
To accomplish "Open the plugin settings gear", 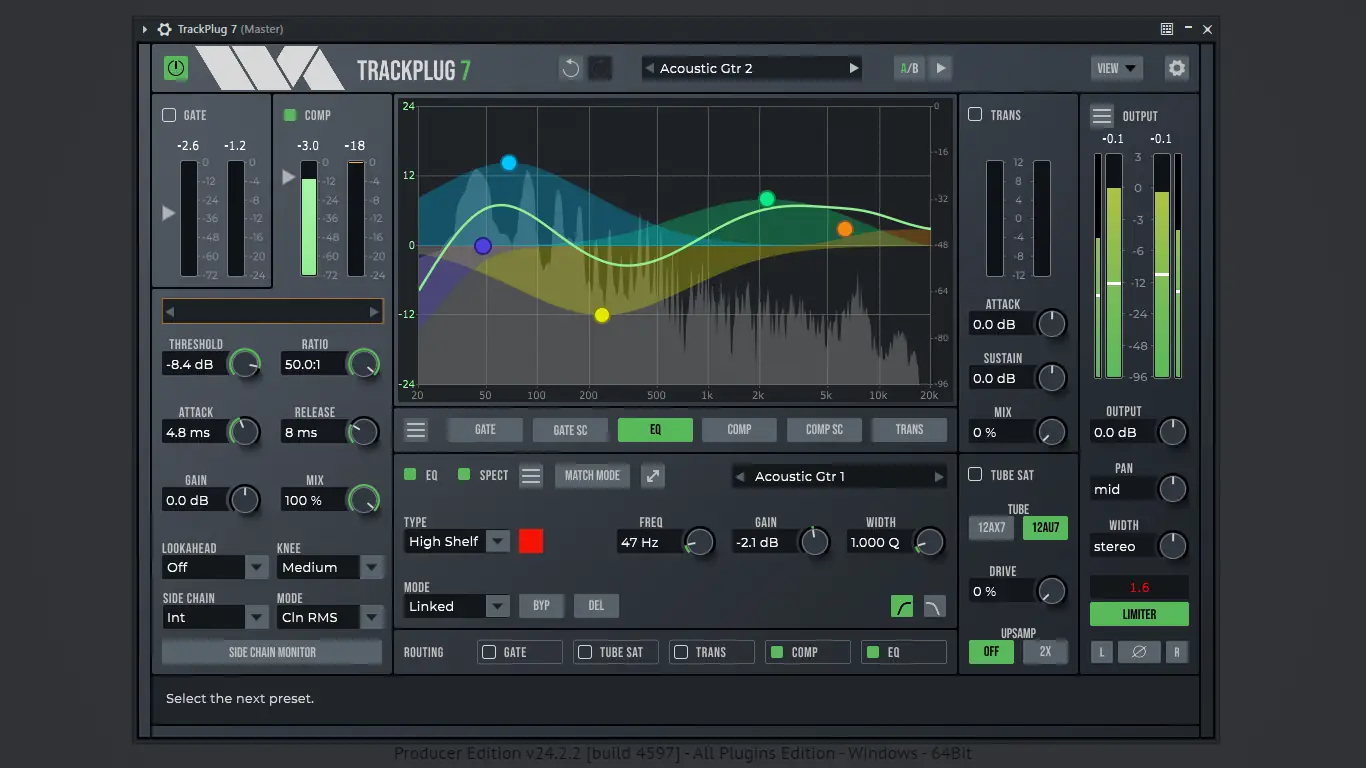I will coord(1176,67).
